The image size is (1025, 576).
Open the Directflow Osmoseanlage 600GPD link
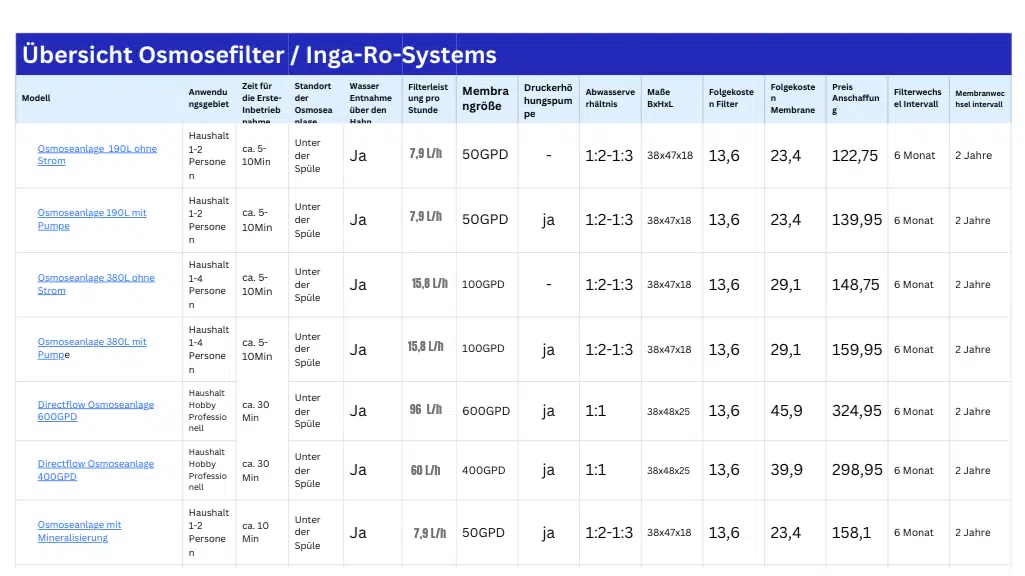95,411
